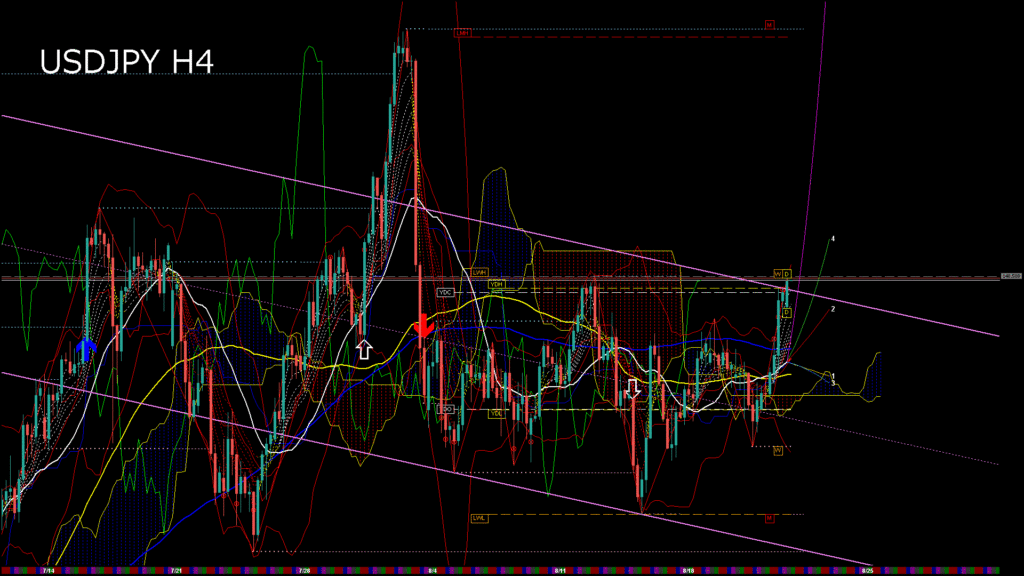Click the 7/14 date marker

[x=46, y=571]
